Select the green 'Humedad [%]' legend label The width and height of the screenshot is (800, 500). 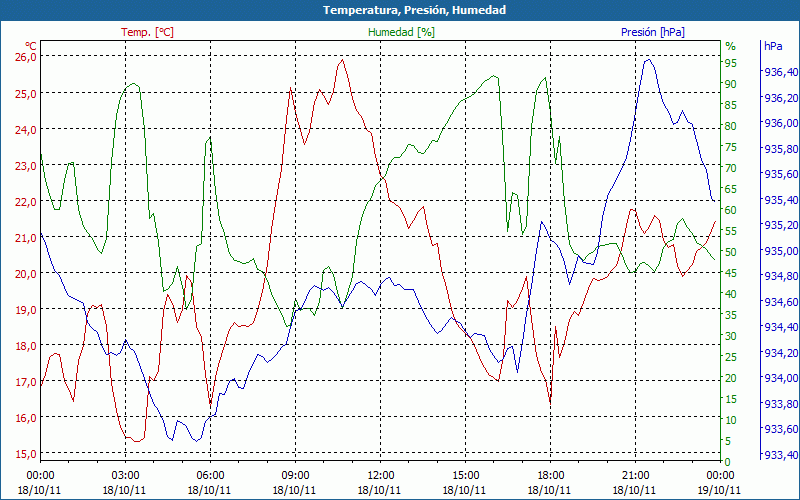click(x=401, y=32)
